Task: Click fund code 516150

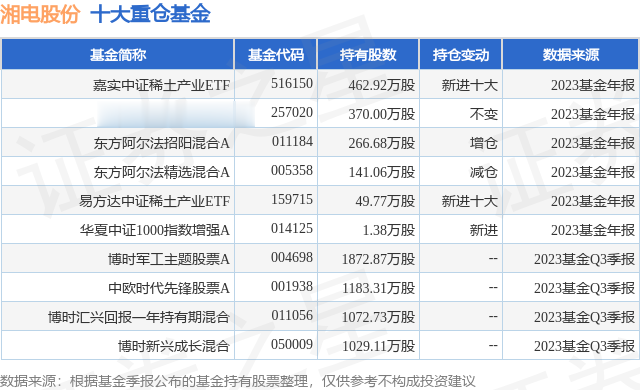Action: pos(292,83)
